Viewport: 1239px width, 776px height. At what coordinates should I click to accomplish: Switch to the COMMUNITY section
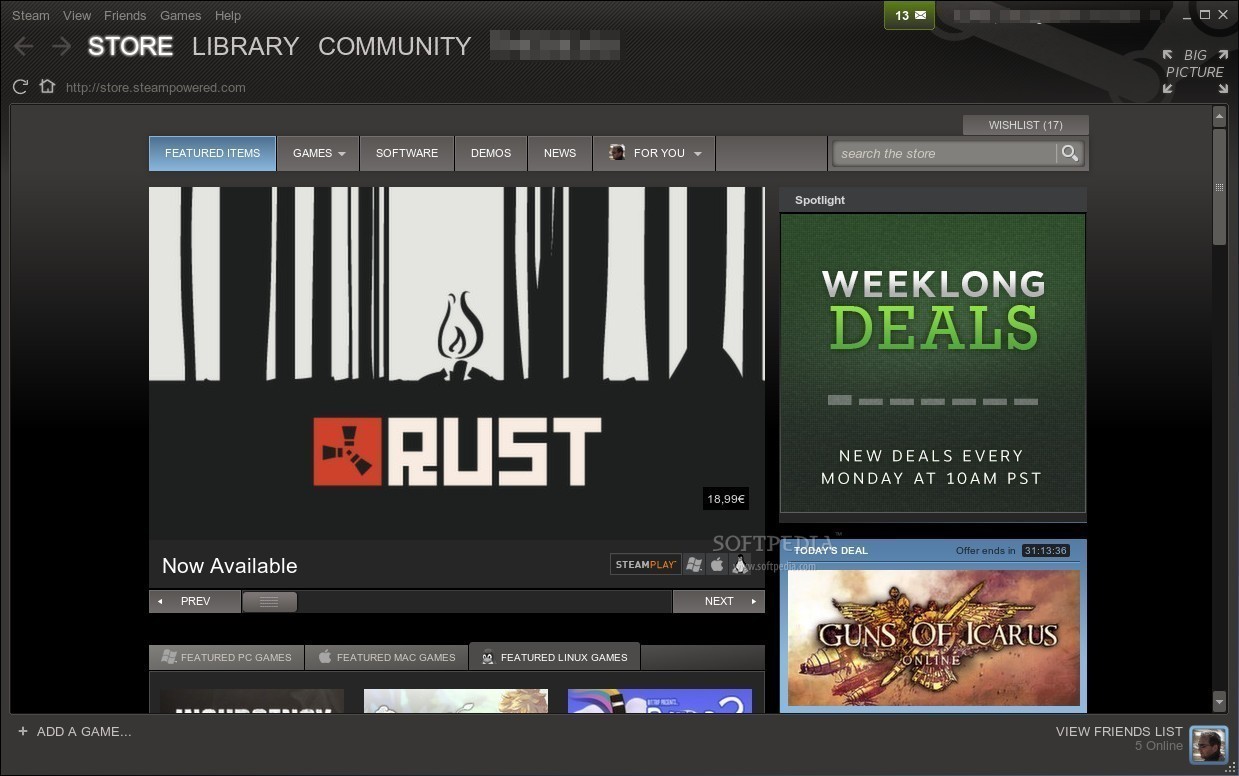click(x=394, y=46)
